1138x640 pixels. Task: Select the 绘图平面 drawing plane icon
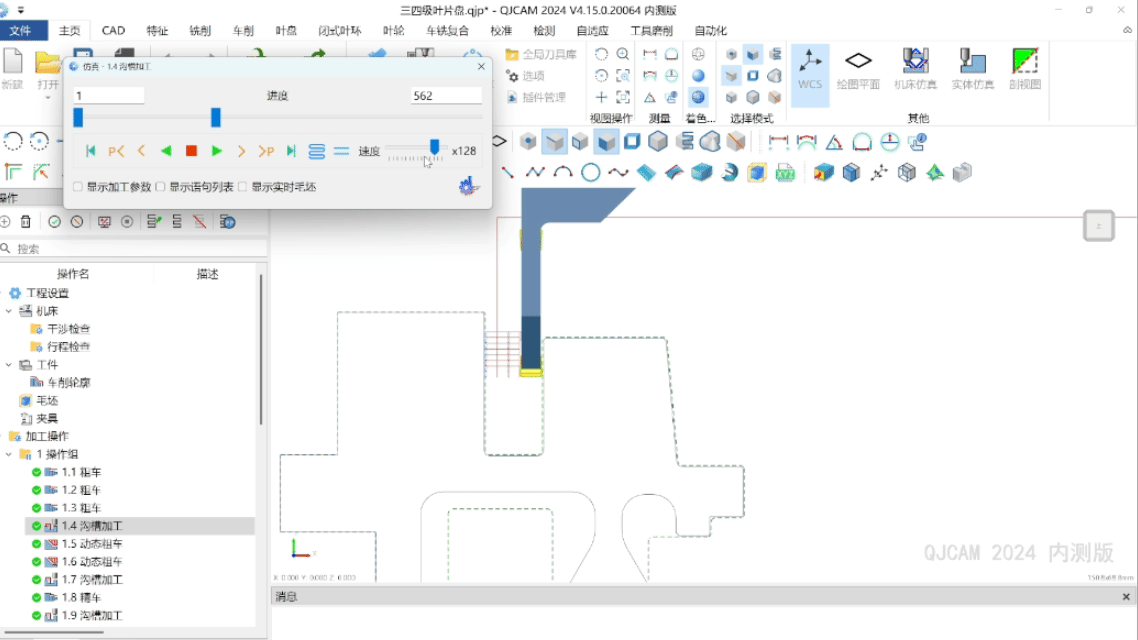pyautogui.click(x=858, y=68)
